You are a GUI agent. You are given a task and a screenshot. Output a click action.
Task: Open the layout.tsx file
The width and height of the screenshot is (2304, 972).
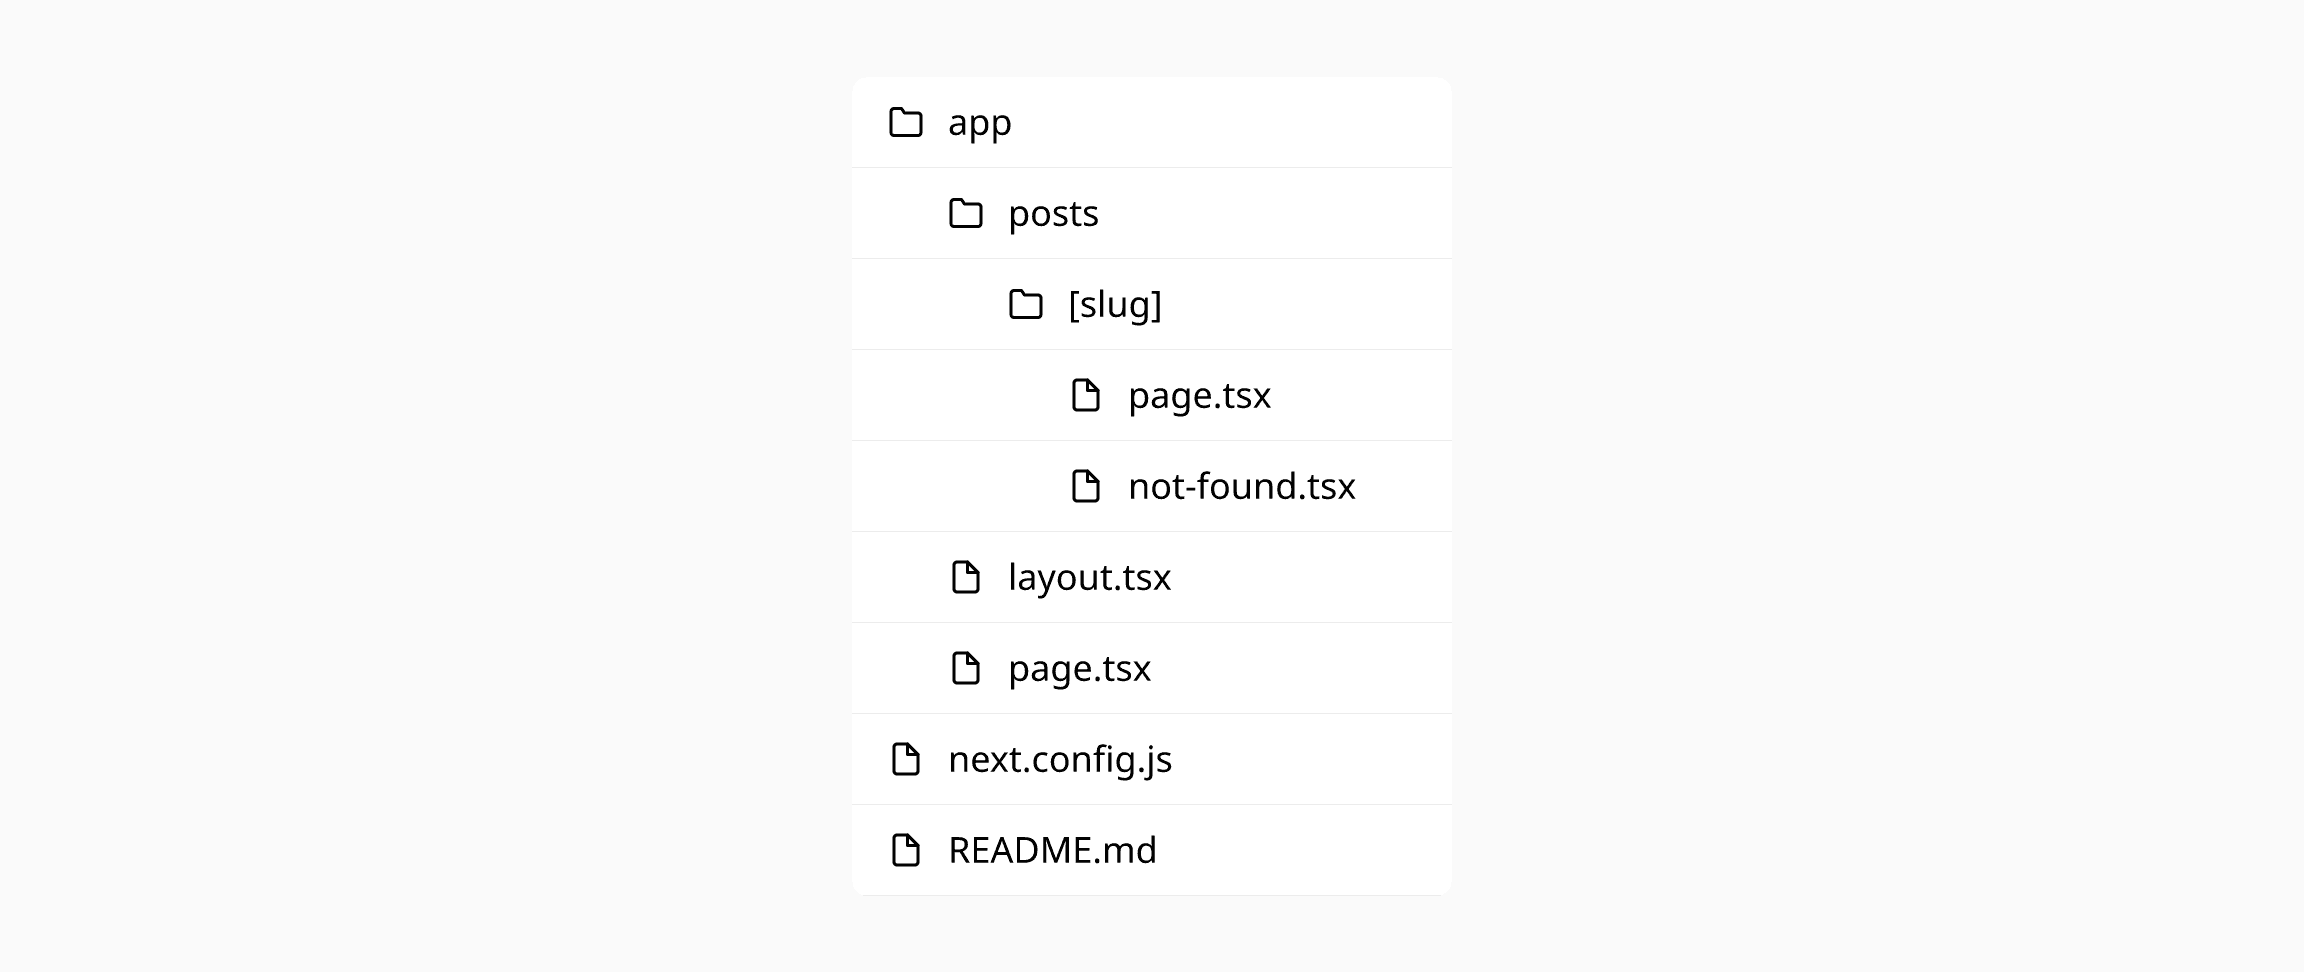pyautogui.click(x=1152, y=577)
